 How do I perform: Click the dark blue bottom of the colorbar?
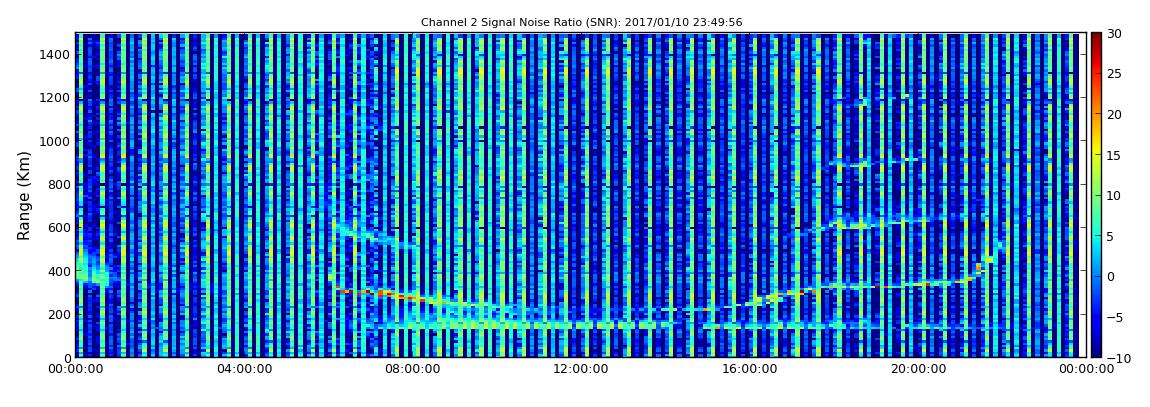[1096, 352]
